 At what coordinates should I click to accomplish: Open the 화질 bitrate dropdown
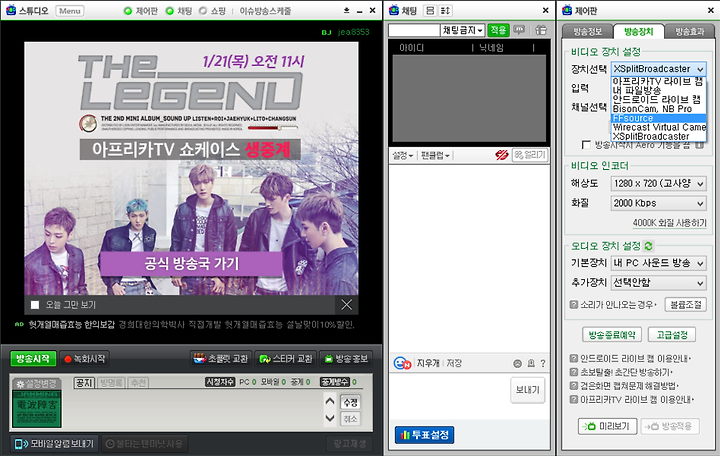tap(658, 203)
